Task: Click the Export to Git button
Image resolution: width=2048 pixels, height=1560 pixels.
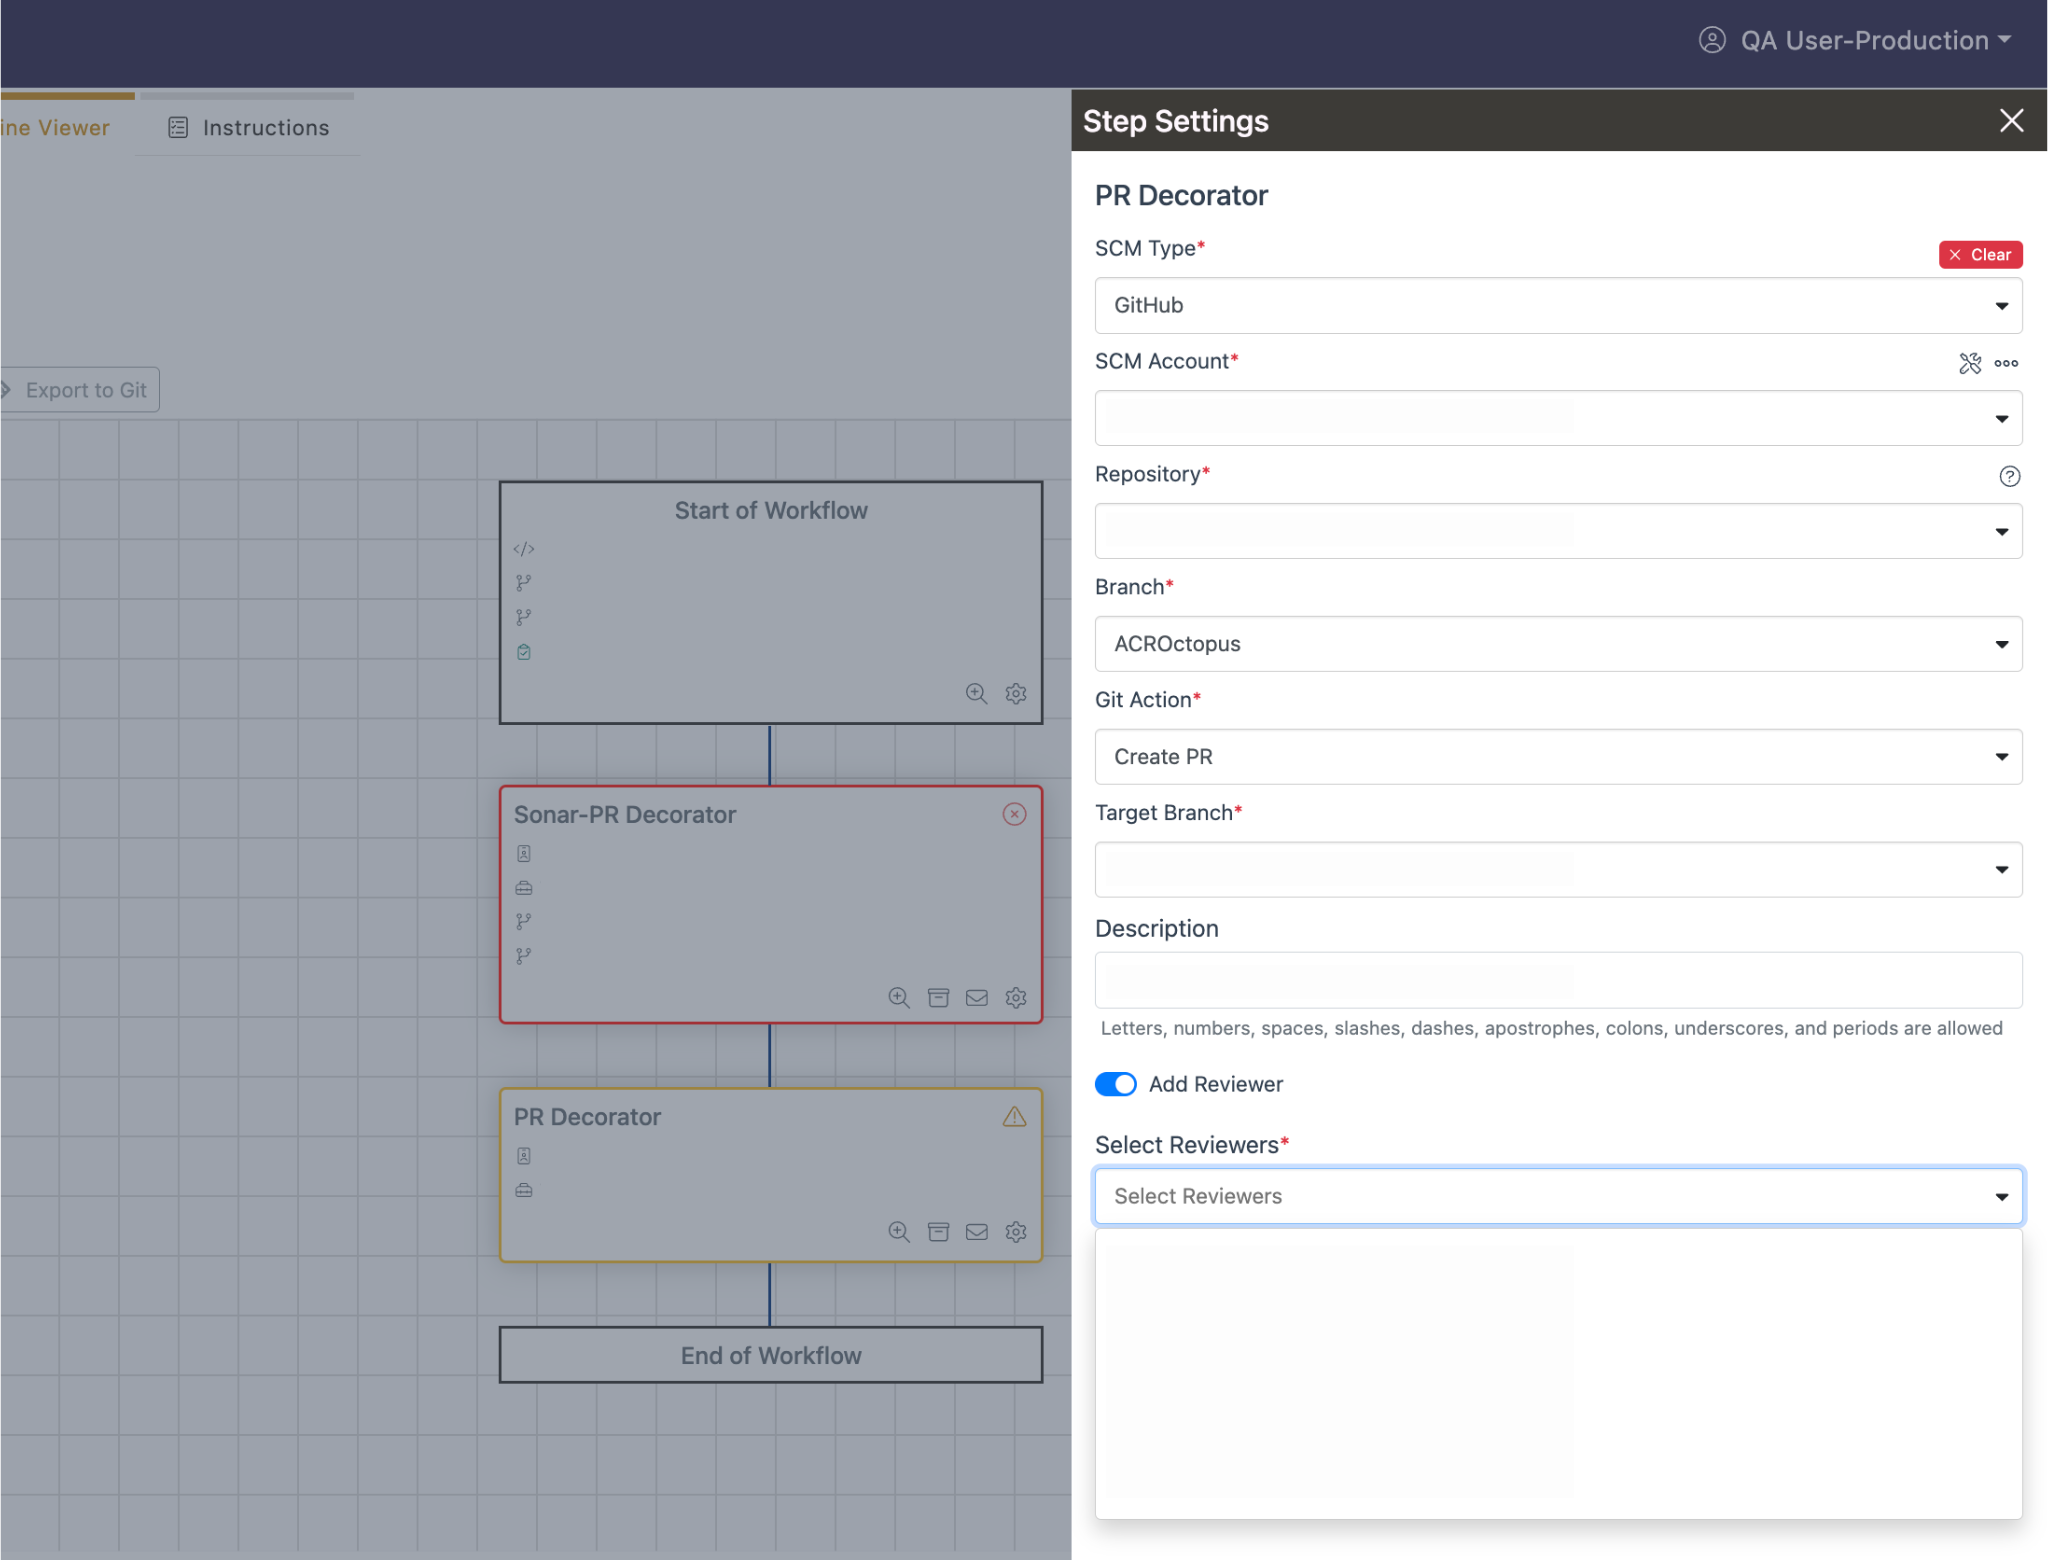Action: point(84,389)
